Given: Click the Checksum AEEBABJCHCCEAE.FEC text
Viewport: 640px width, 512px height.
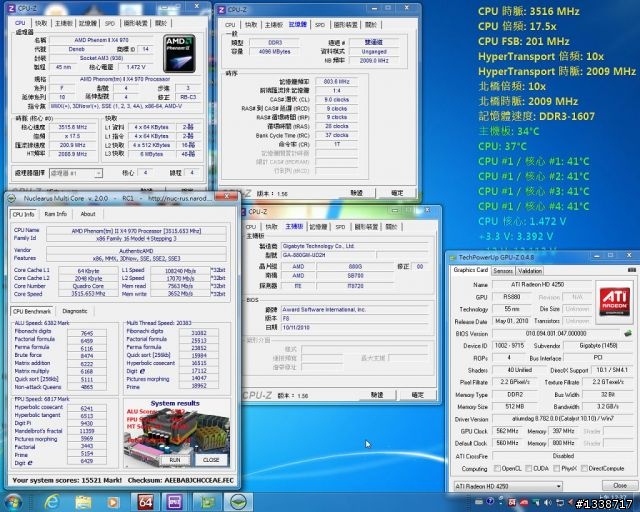Looking at the screenshot, I should [x=180, y=481].
